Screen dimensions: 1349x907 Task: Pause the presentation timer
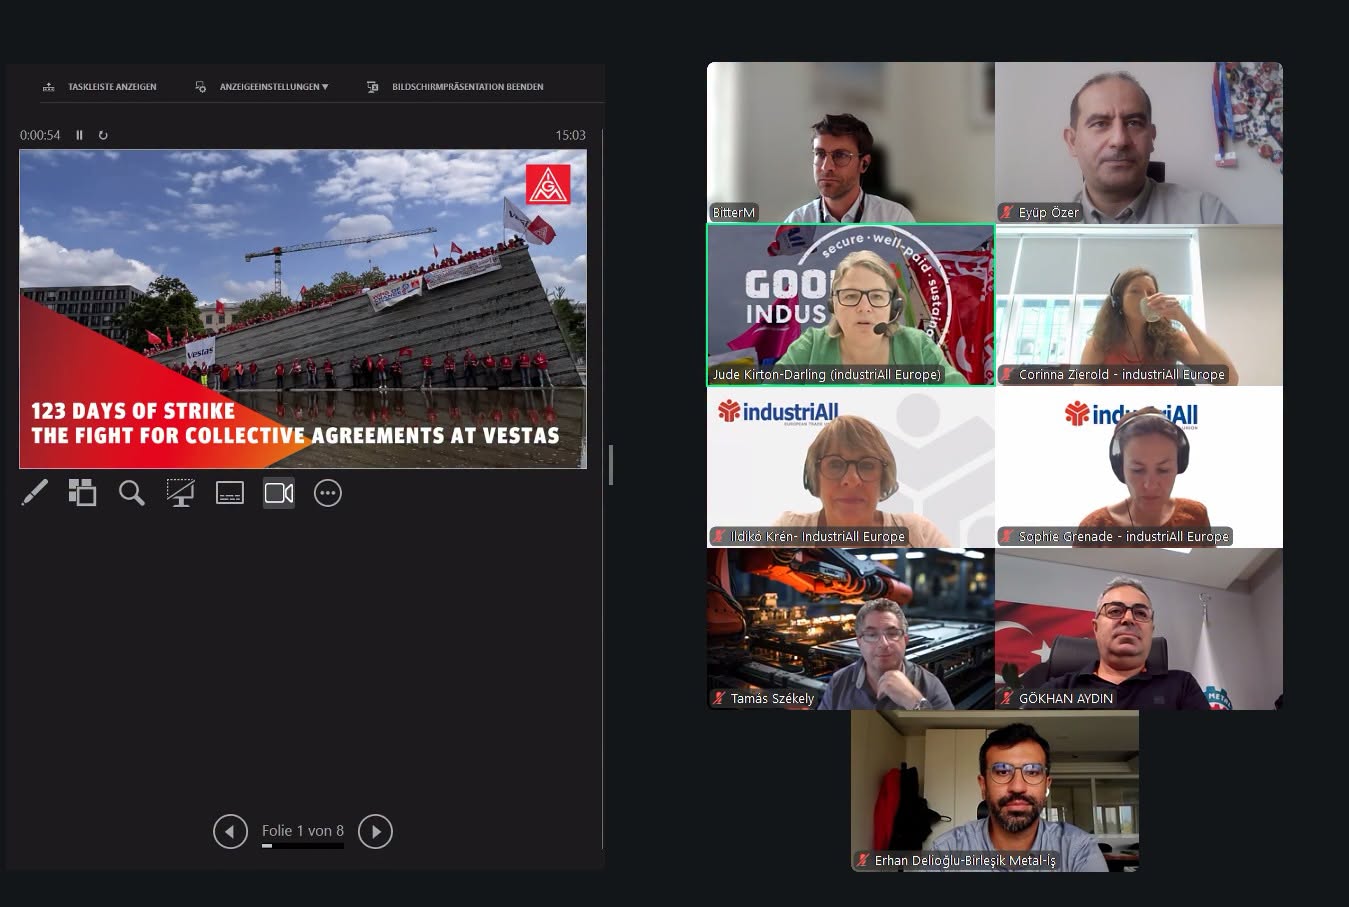click(79, 135)
